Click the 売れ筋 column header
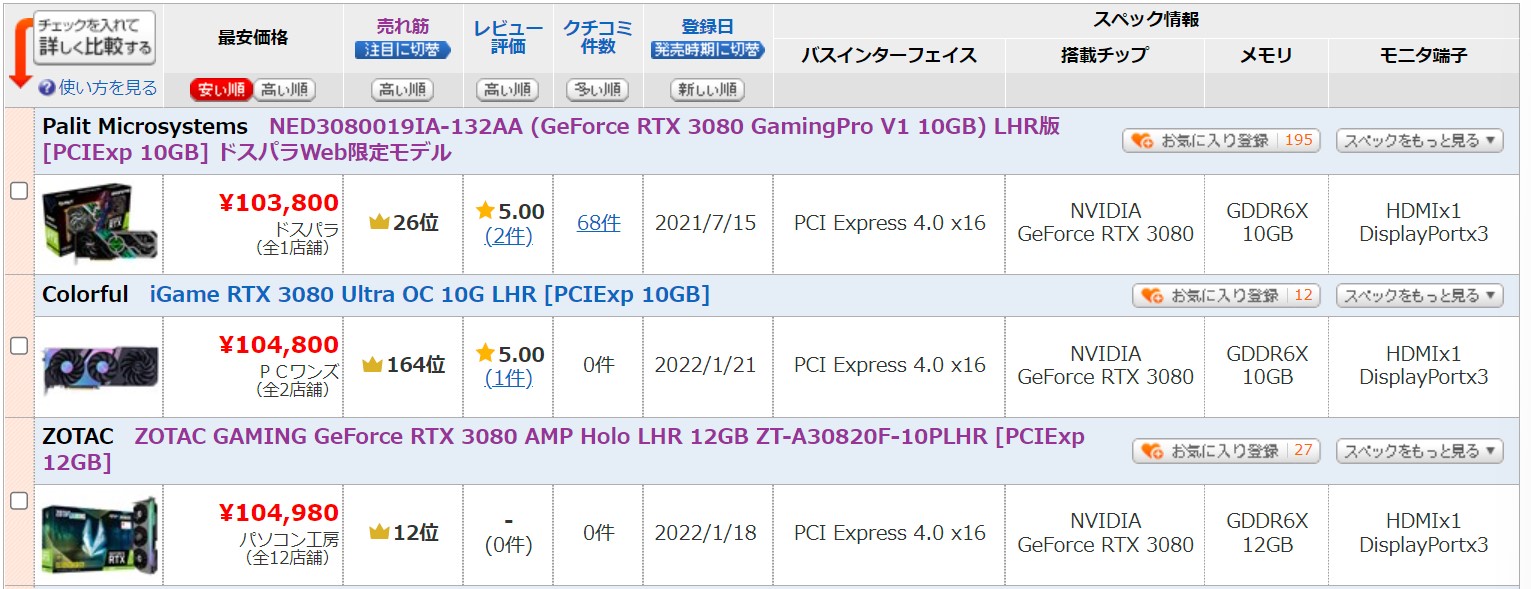This screenshot has height=589, width=1531. 402,27
